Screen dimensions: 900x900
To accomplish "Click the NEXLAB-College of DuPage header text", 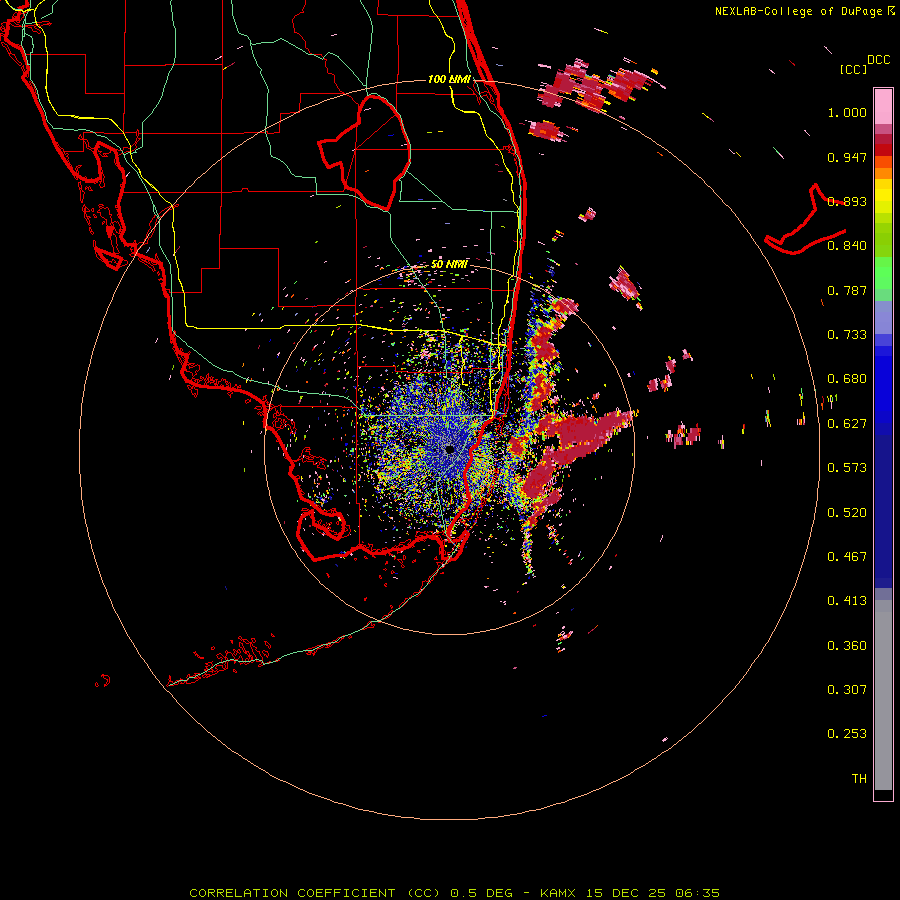I will click(798, 11).
